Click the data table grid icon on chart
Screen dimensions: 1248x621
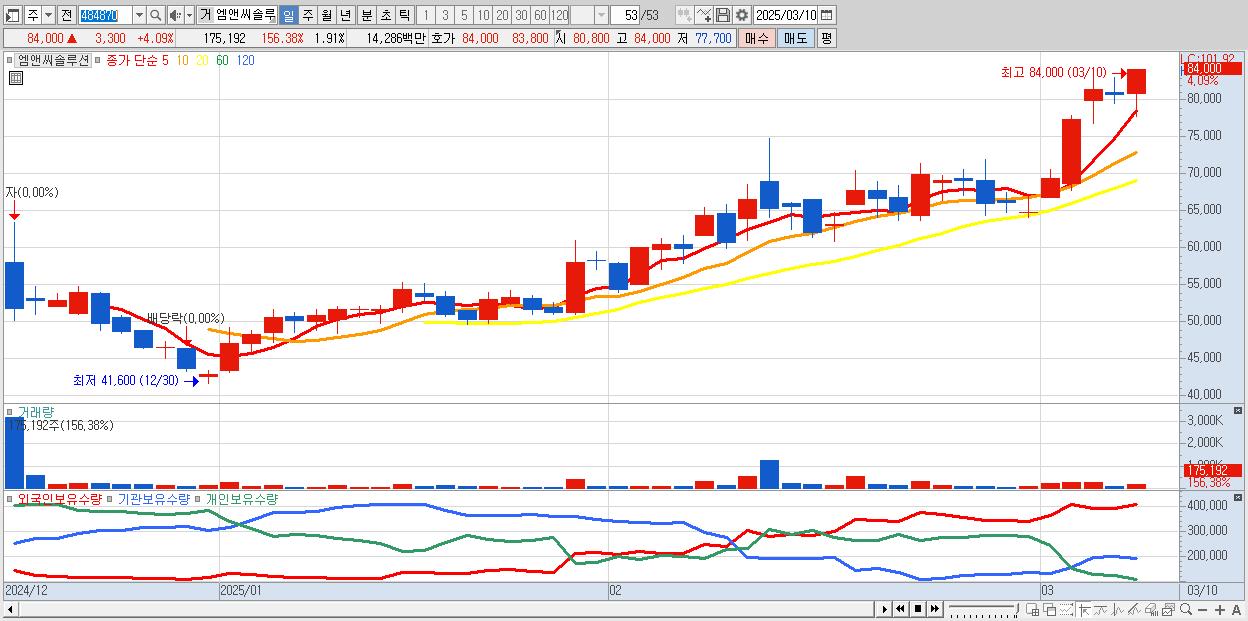[x=16, y=78]
